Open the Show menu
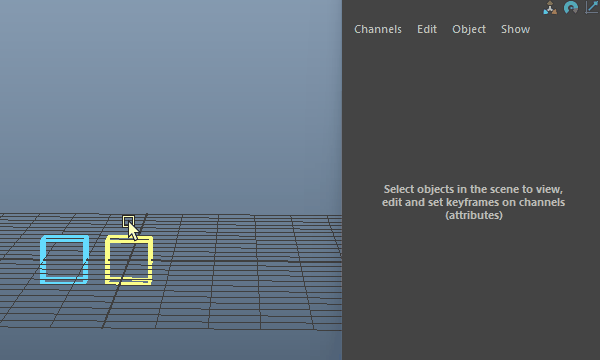This screenshot has width=600, height=360. pyautogui.click(x=515, y=29)
